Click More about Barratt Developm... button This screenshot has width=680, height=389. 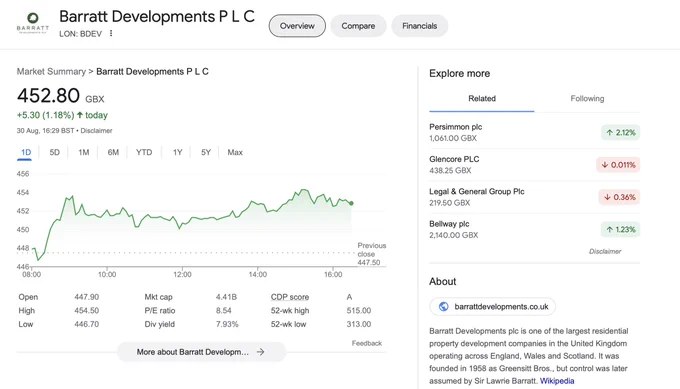click(201, 352)
